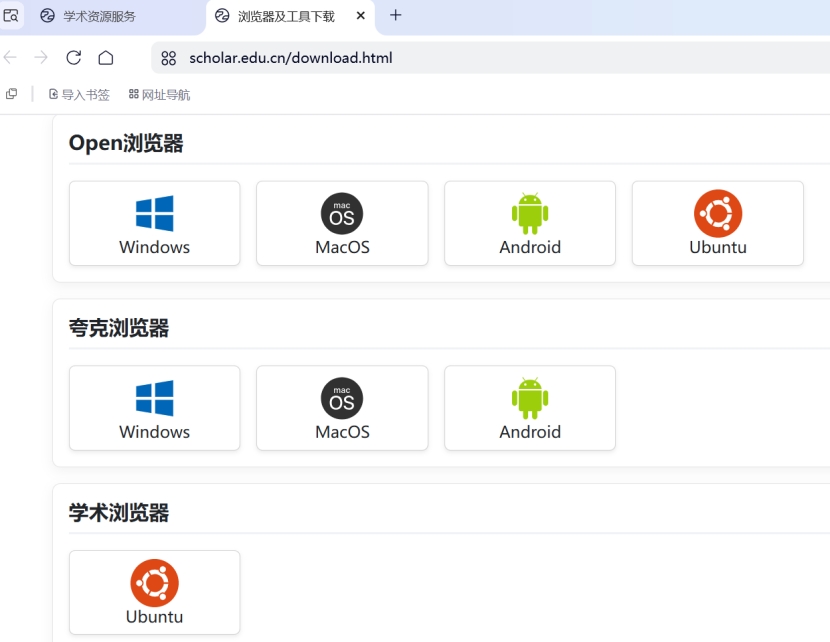Viewport: 830px width, 642px height.
Task: Open the tab search icon at top-left
Action: (11, 16)
